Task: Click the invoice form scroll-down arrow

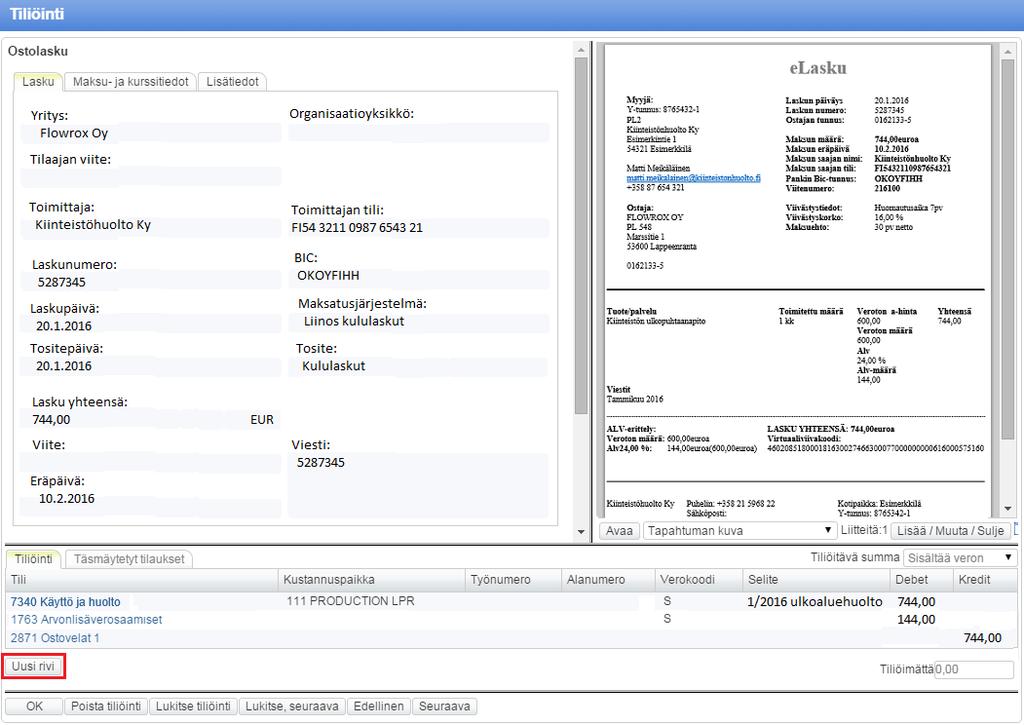Action: pyautogui.click(x=581, y=532)
